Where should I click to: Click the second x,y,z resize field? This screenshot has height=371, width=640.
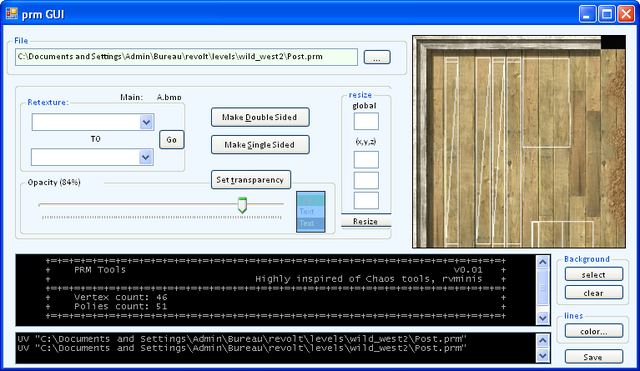coord(366,180)
